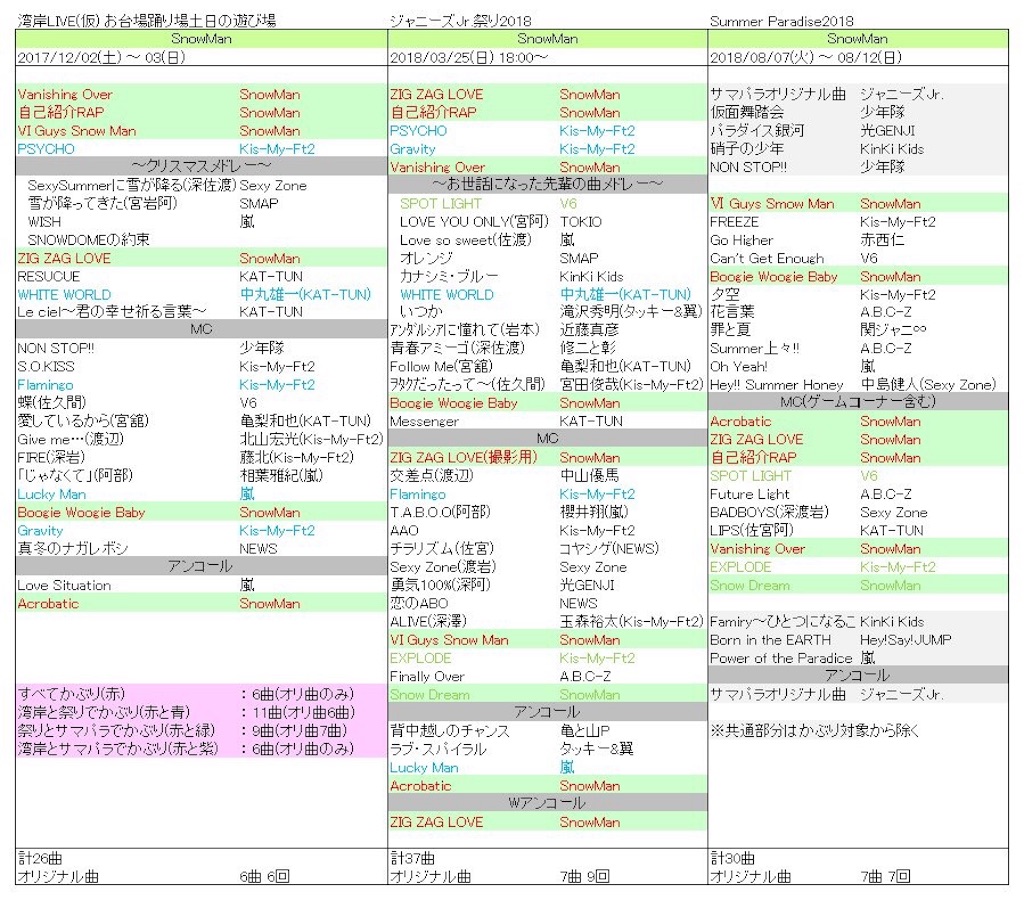Click the '～クリスマスメドレー～' section header
Image resolution: width=1024 pixels, height=900 pixels.
pos(201,167)
